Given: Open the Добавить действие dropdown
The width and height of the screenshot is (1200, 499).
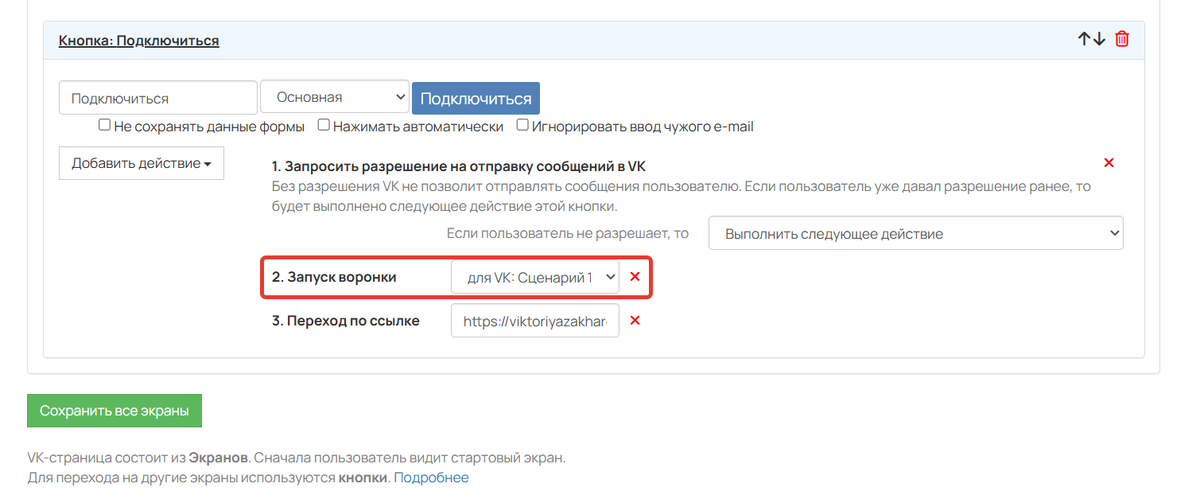Looking at the screenshot, I should pyautogui.click(x=141, y=163).
